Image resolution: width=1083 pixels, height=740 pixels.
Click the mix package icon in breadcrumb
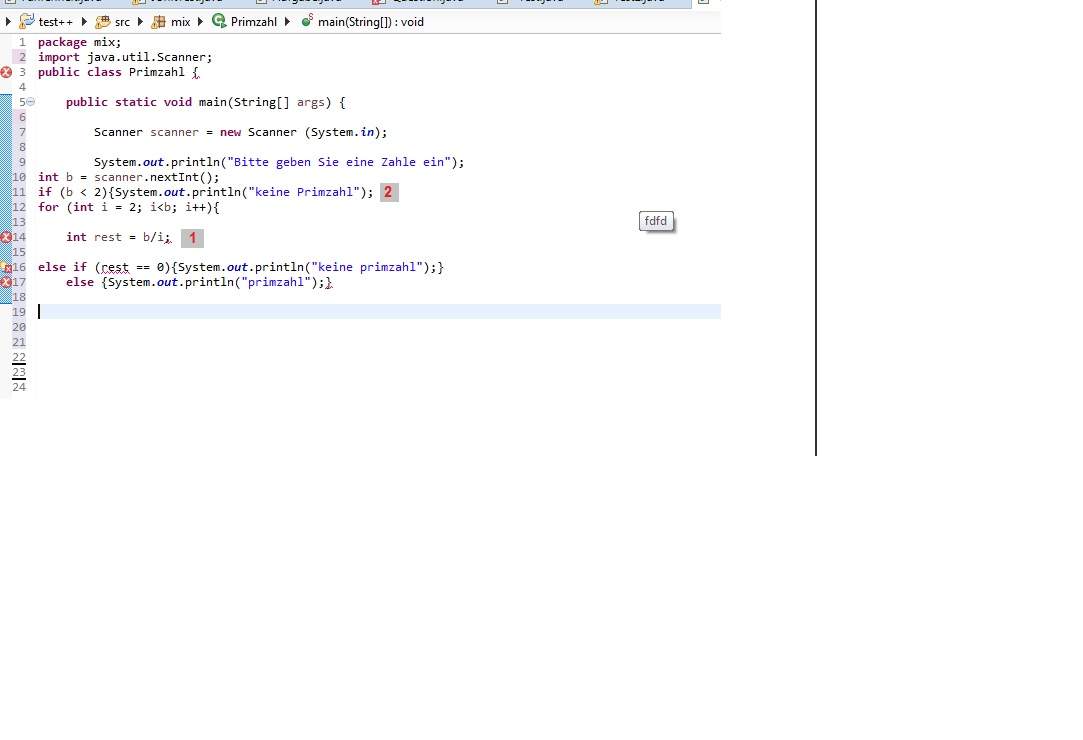tap(159, 21)
